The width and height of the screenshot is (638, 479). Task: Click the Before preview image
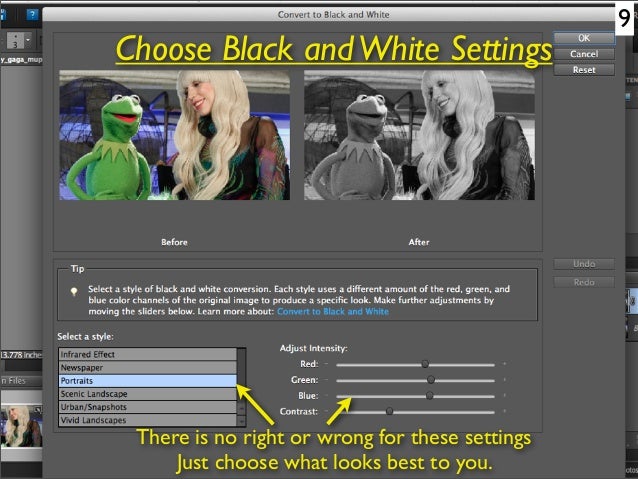click(175, 135)
